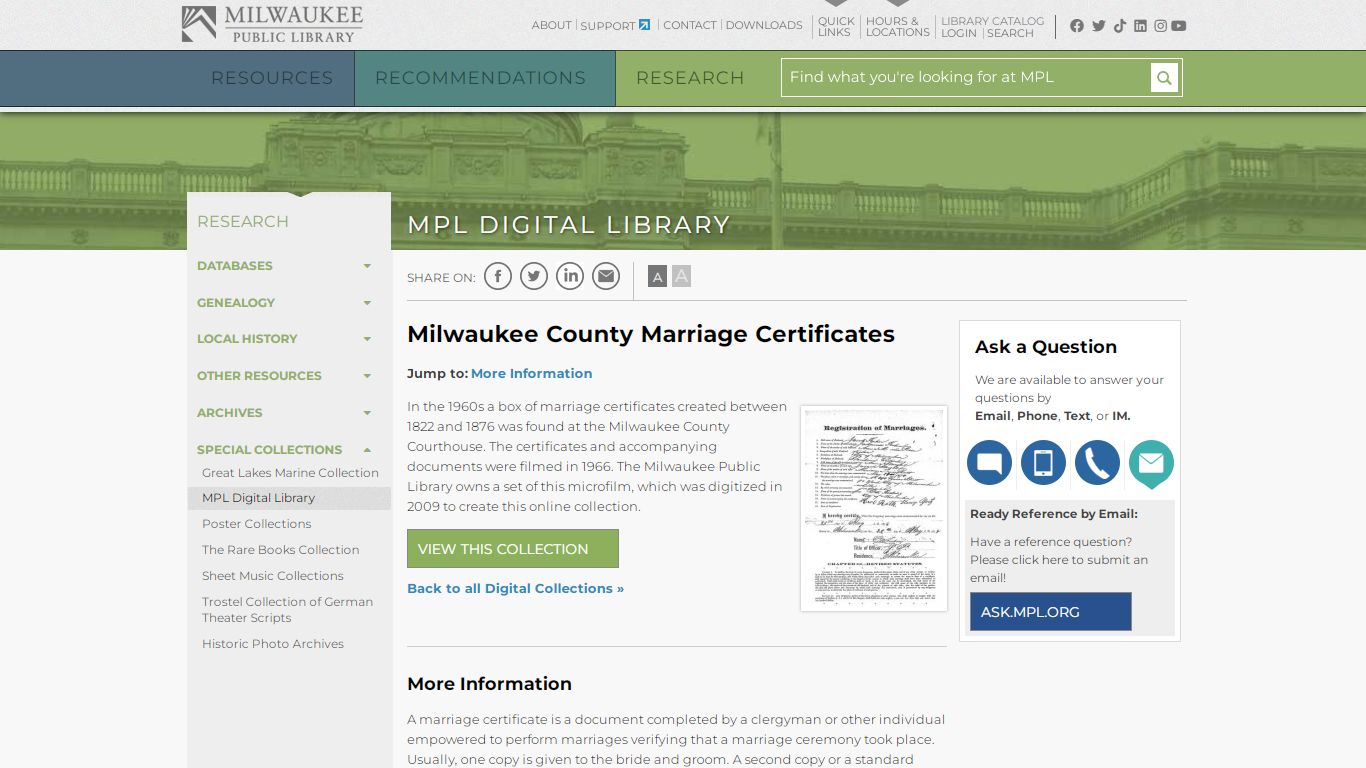Open Sheet Music Collections
This screenshot has width=1366, height=768.
coord(272,576)
